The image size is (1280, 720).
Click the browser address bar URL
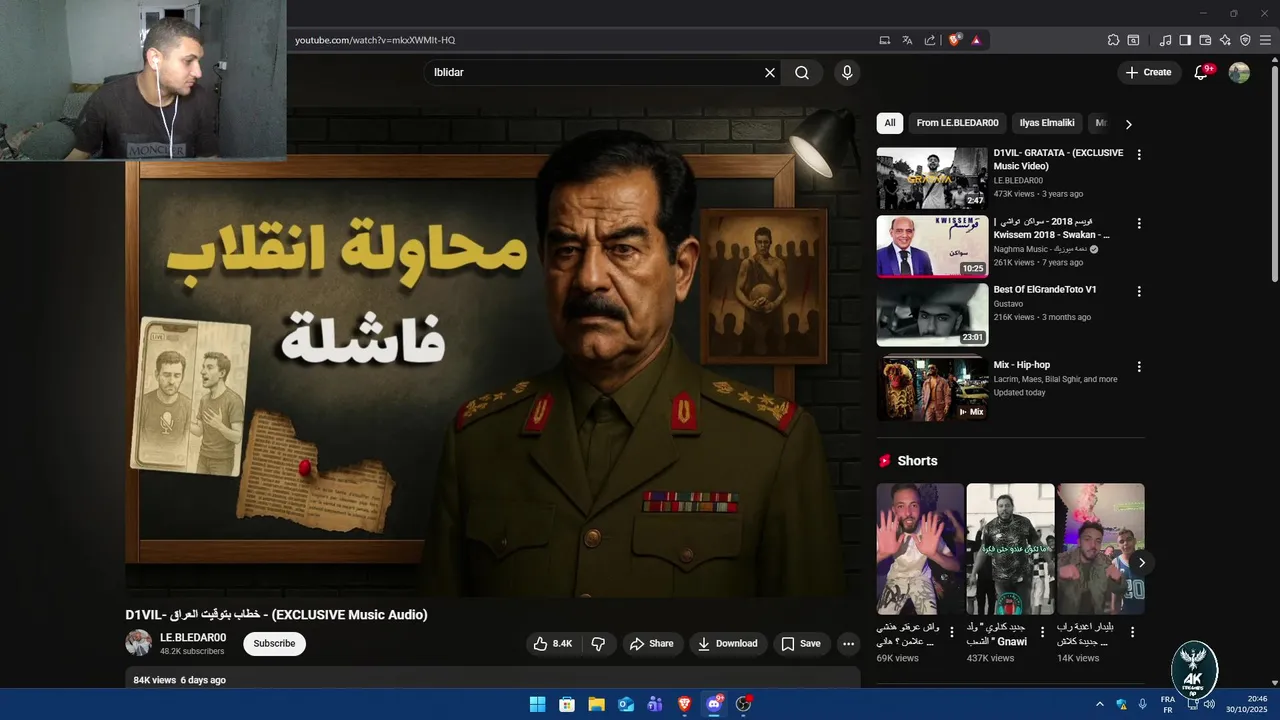click(375, 40)
